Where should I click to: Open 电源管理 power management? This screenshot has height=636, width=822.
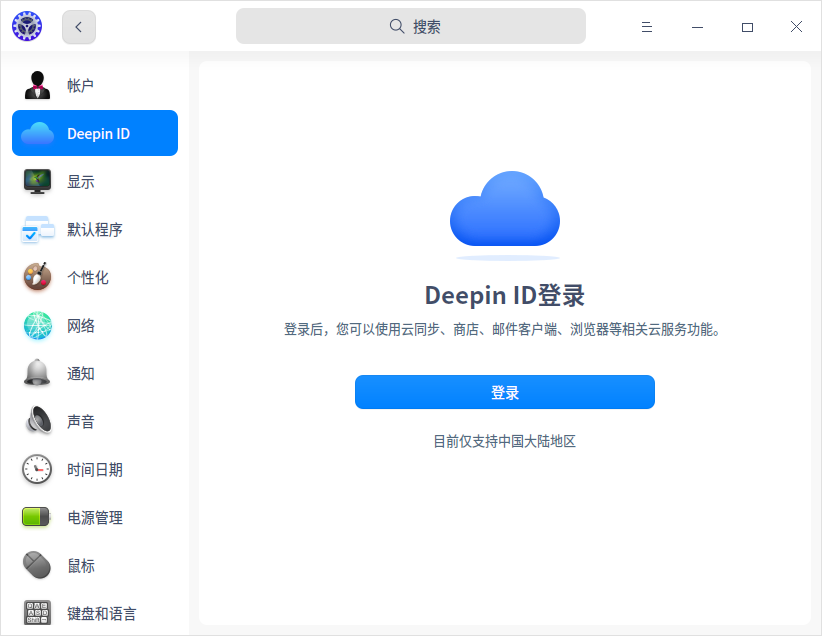(x=95, y=518)
